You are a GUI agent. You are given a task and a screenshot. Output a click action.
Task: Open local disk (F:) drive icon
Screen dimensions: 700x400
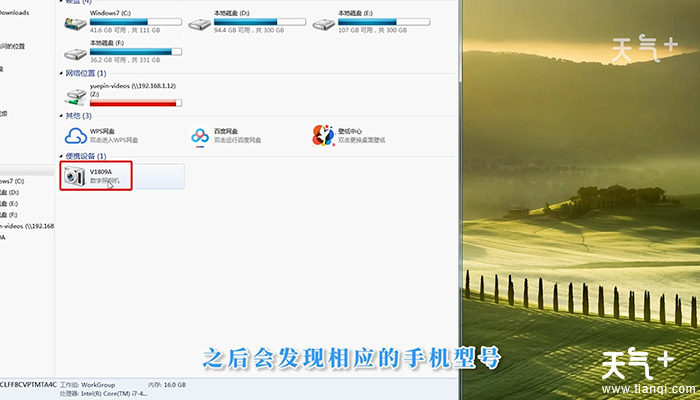(x=75, y=54)
